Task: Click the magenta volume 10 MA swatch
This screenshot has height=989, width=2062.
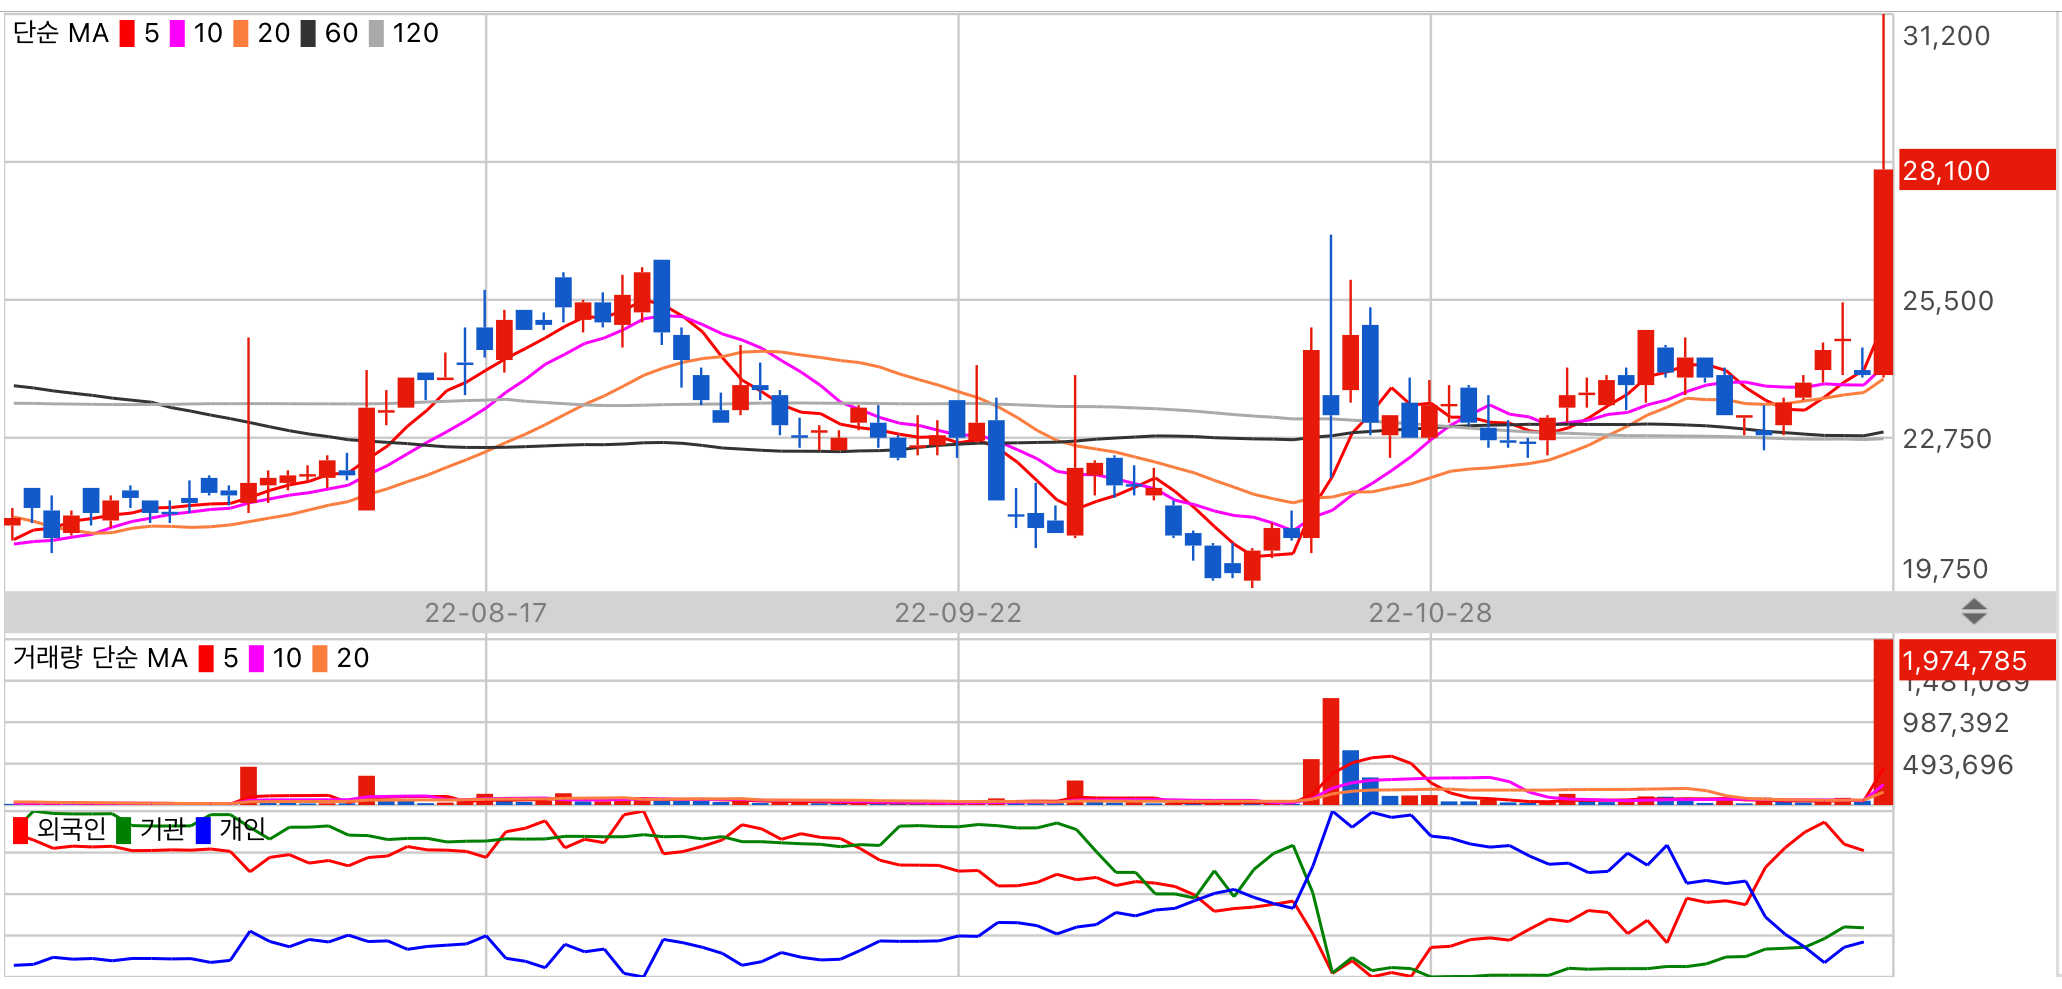Action: pyautogui.click(x=256, y=659)
